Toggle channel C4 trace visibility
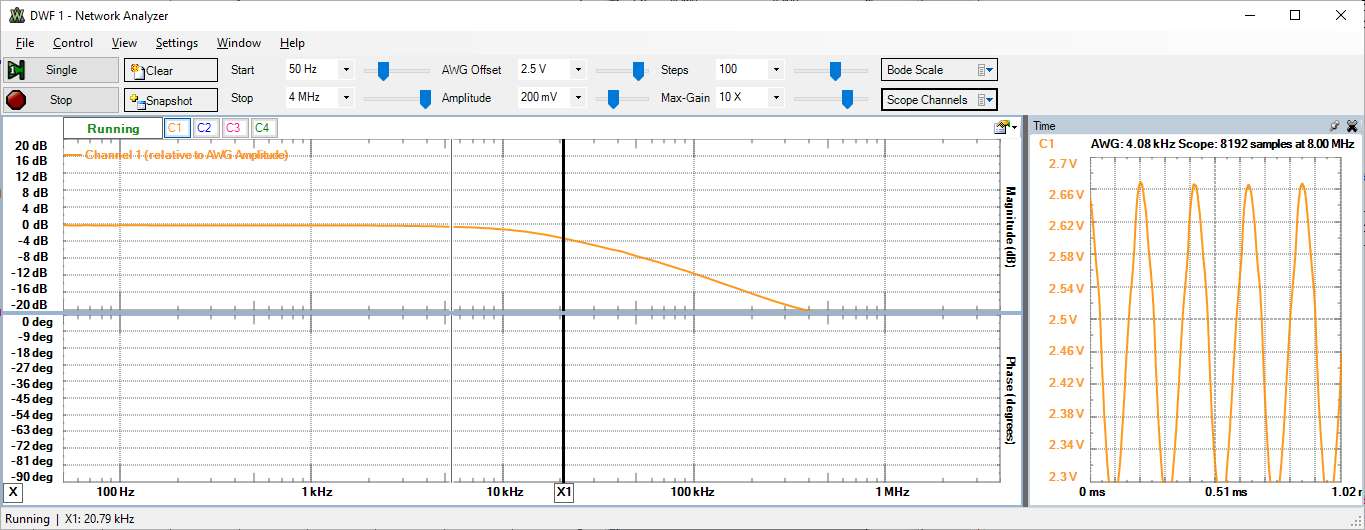1365x530 pixels. tap(262, 128)
